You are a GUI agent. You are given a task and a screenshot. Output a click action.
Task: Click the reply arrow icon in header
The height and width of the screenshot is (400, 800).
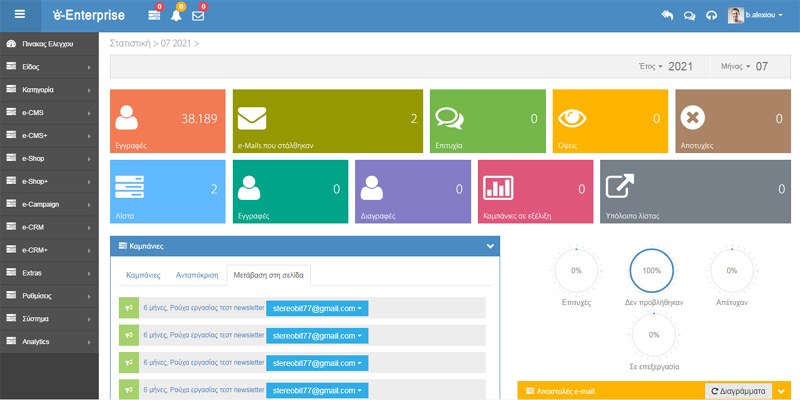668,15
